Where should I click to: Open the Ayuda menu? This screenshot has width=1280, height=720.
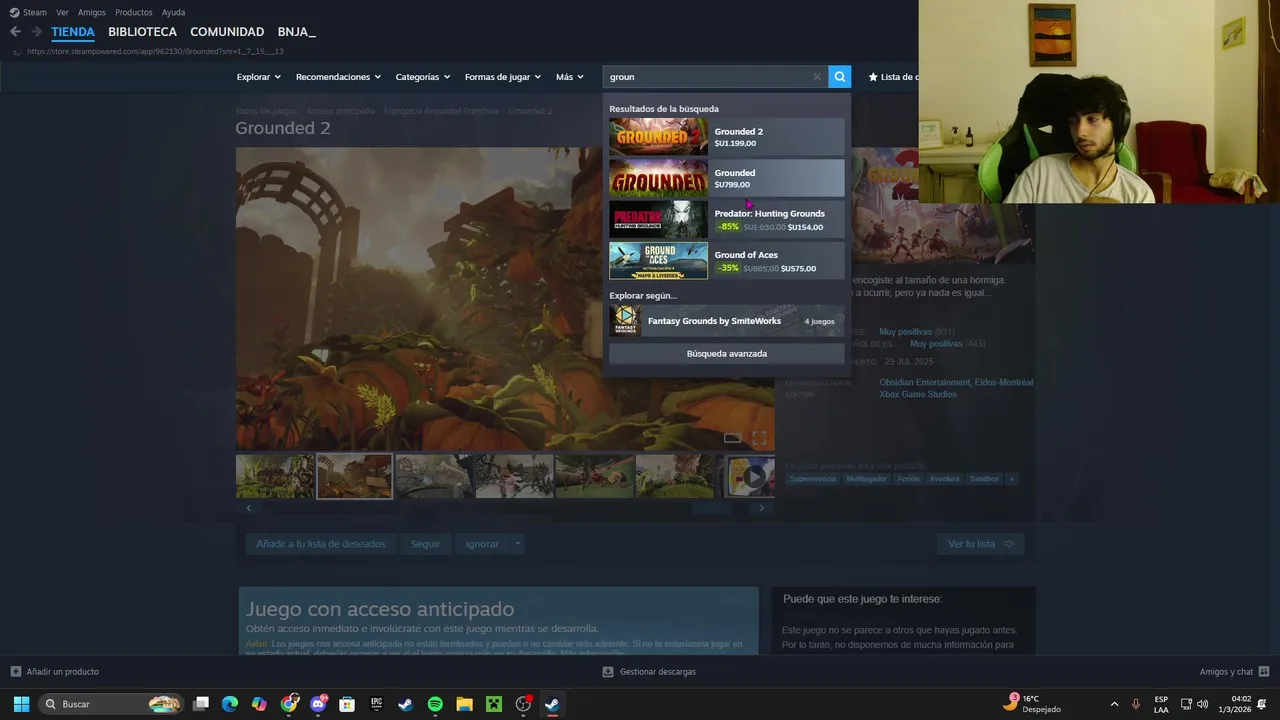[x=173, y=12]
